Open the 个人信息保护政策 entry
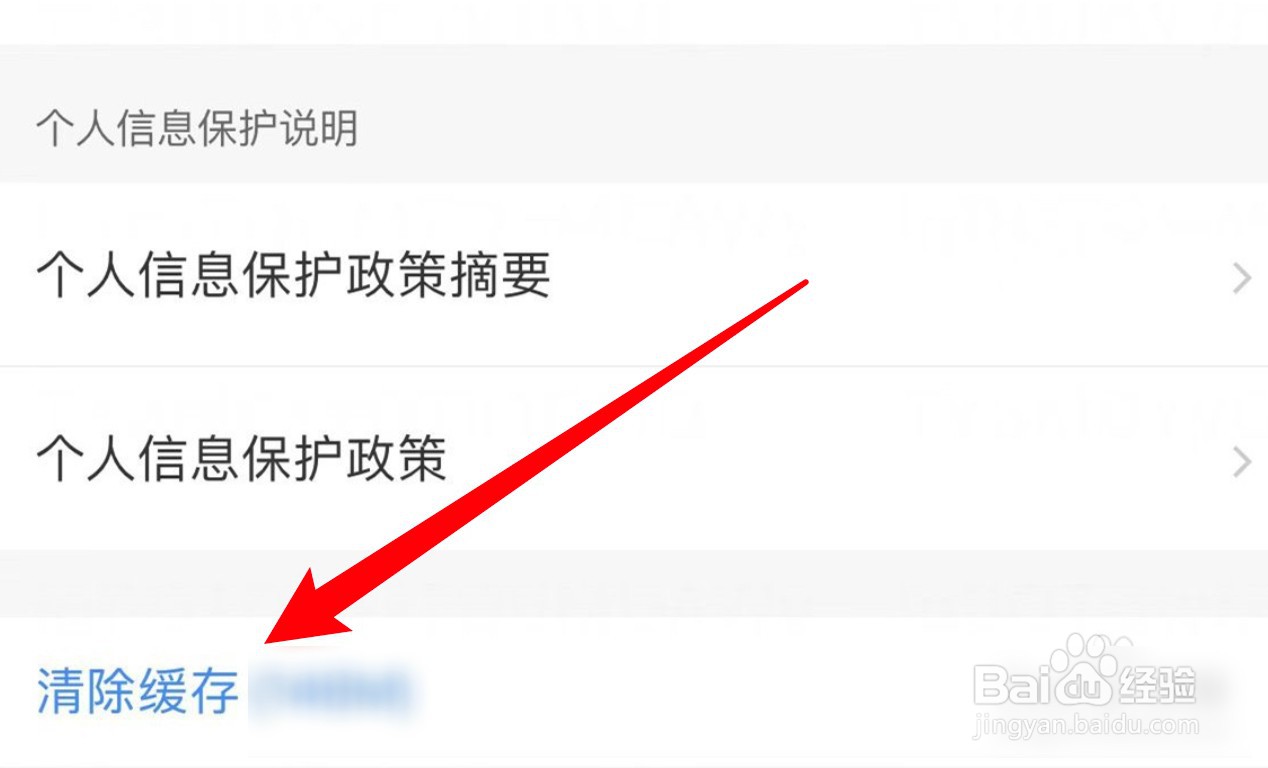The width and height of the screenshot is (1268, 768). coord(634,458)
